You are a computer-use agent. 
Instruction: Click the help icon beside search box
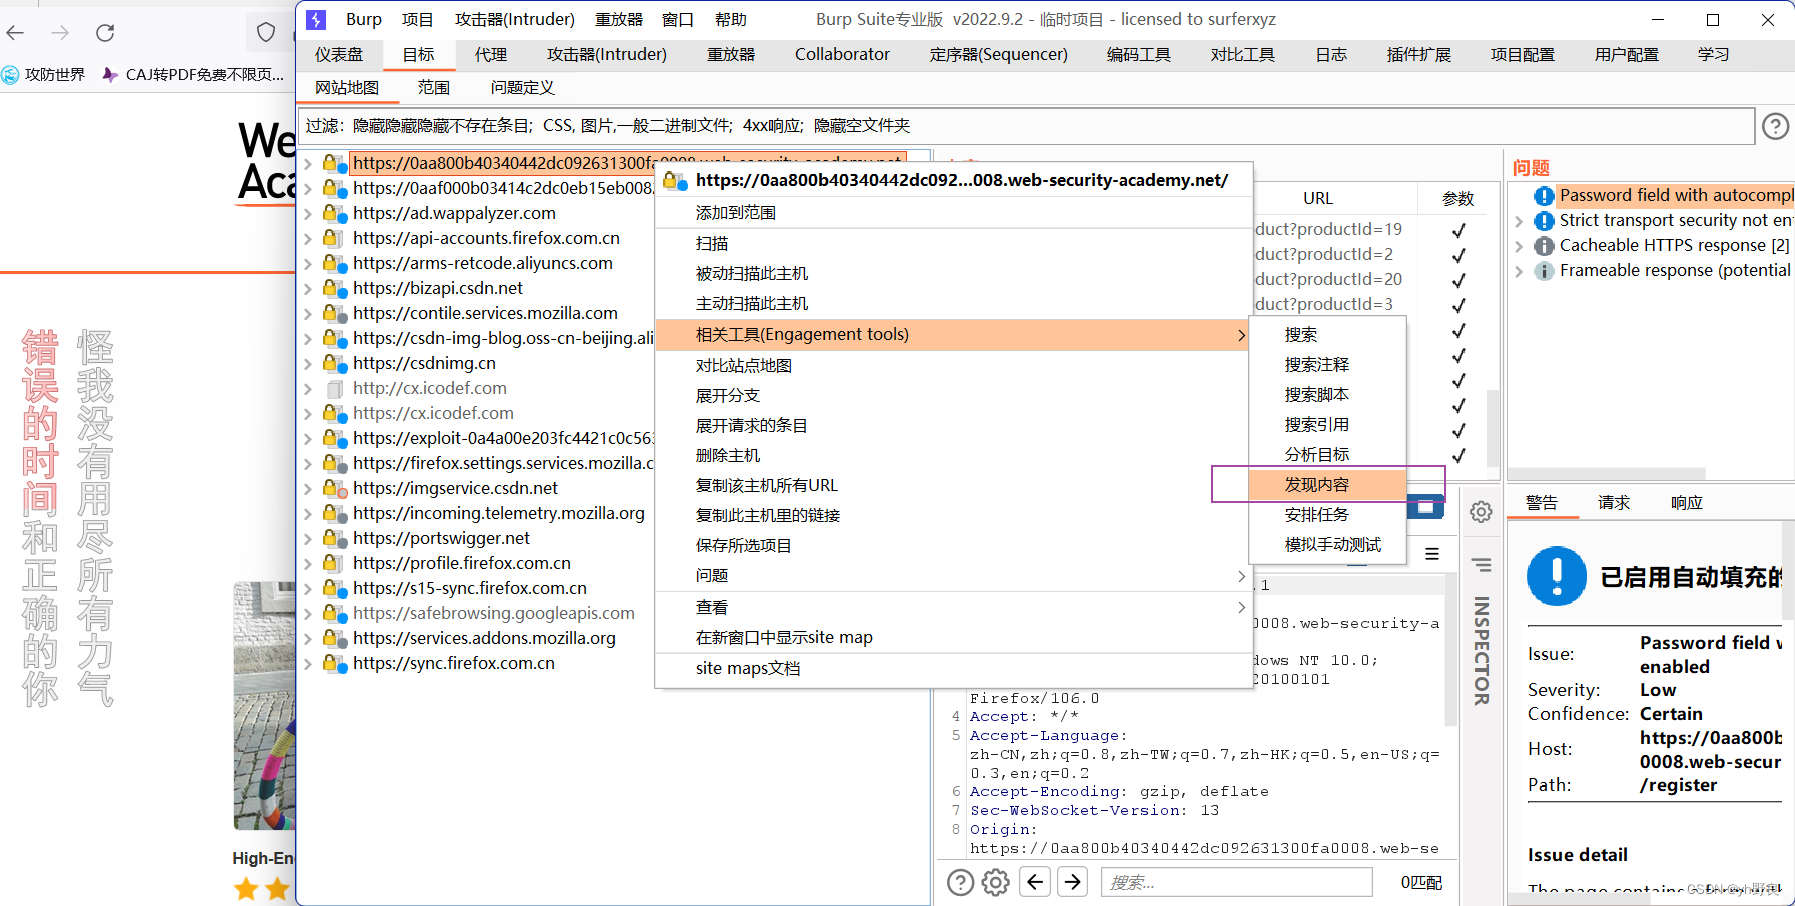pos(960,882)
